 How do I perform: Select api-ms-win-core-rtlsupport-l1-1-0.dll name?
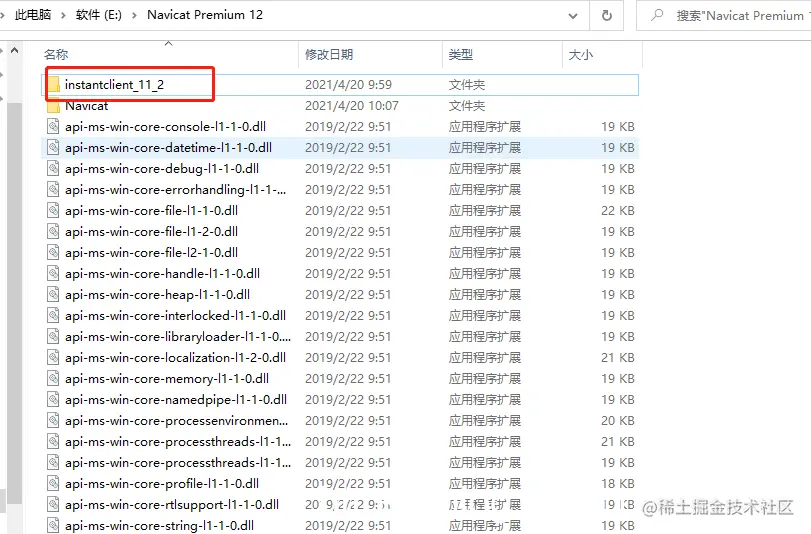[x=172, y=505]
